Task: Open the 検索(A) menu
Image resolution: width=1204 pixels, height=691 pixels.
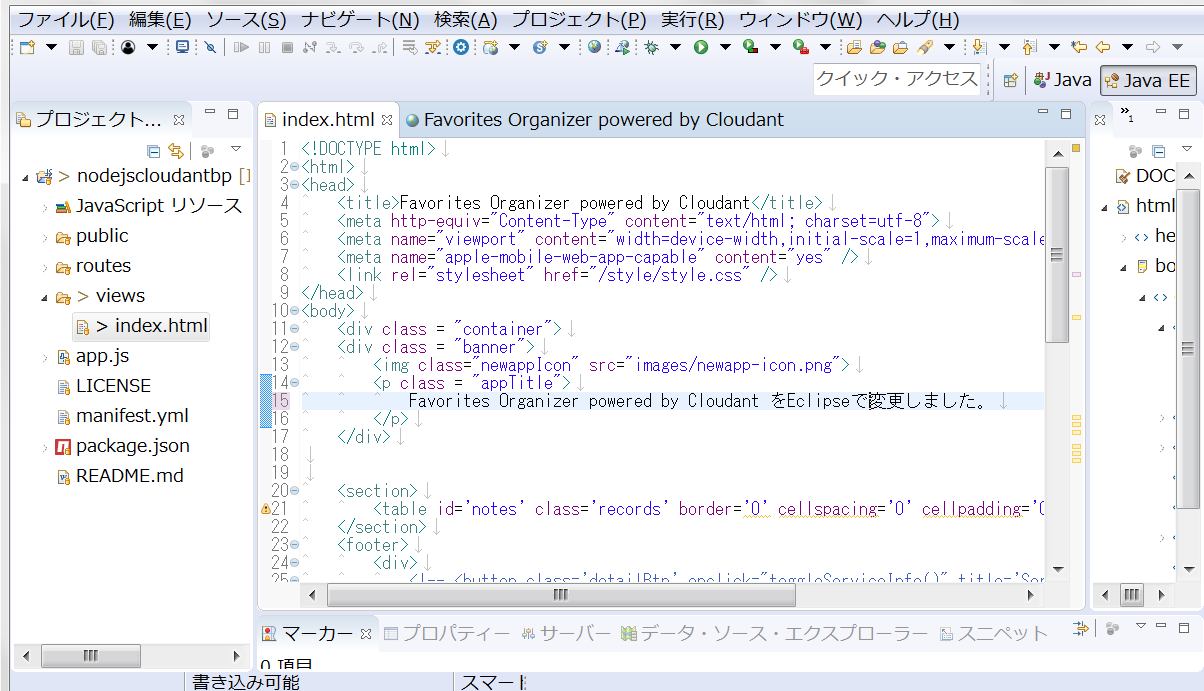Action: coord(466,20)
